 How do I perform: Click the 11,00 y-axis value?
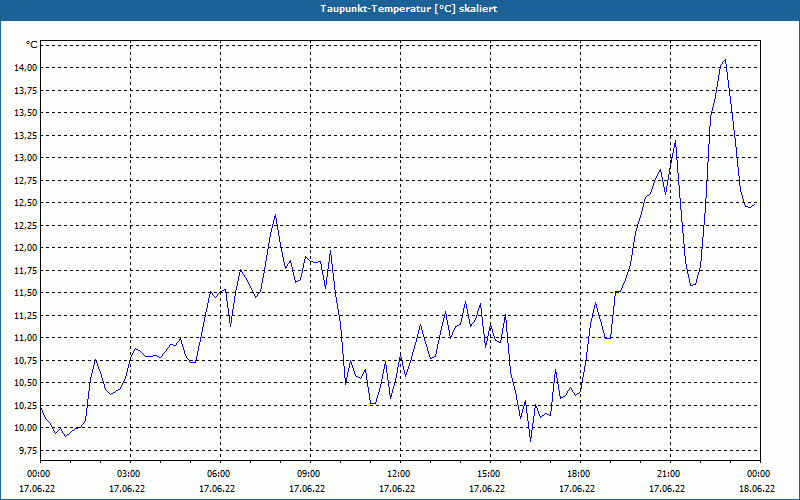pos(26,338)
